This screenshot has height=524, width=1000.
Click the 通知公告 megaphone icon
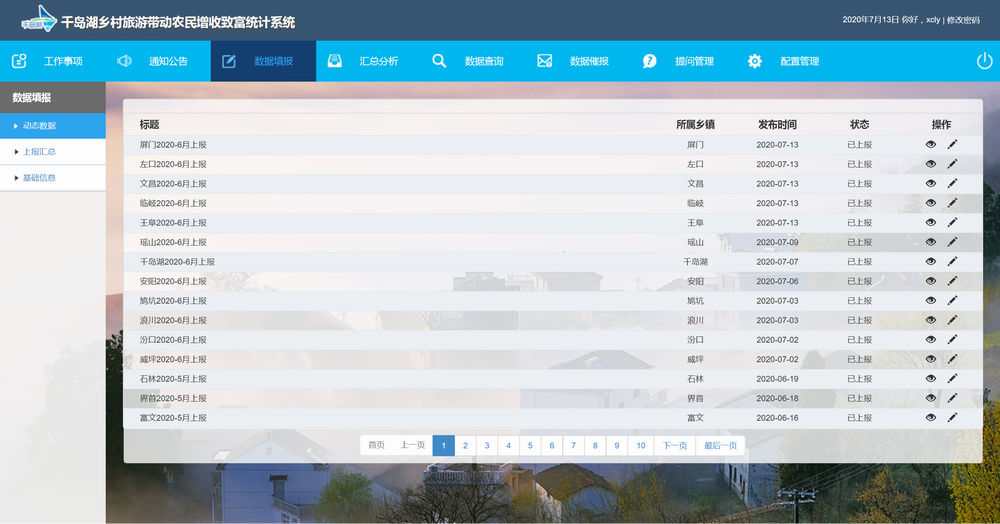click(124, 61)
